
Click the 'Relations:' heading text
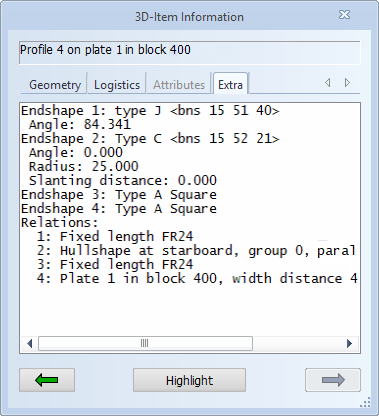(x=60, y=223)
